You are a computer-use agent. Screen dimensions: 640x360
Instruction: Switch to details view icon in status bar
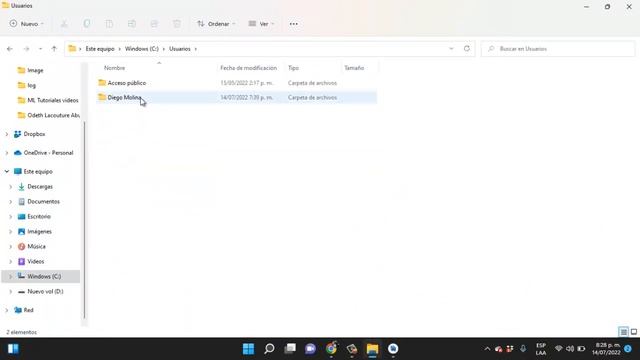pos(623,332)
